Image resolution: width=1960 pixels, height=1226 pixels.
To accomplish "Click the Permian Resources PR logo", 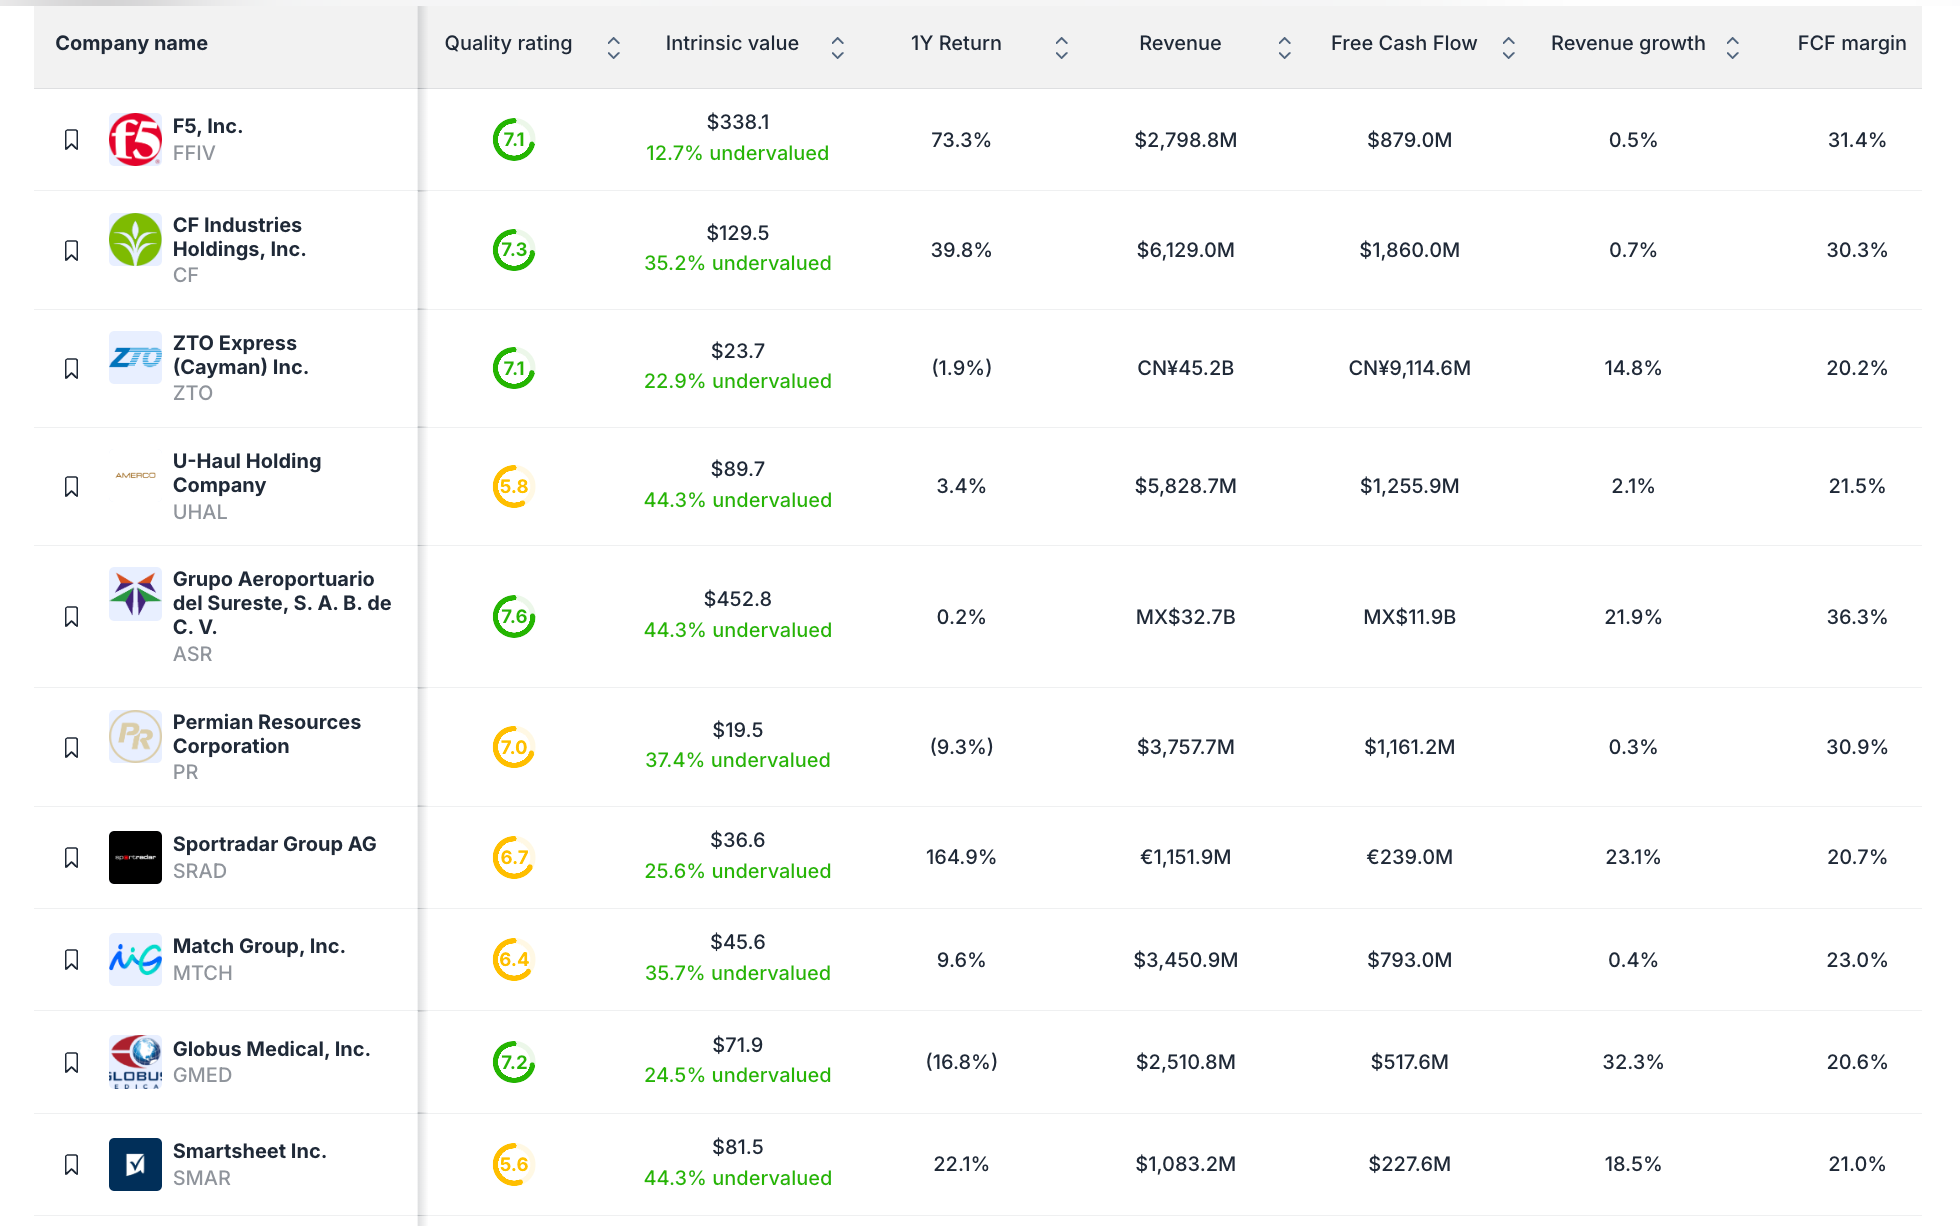I will [135, 737].
